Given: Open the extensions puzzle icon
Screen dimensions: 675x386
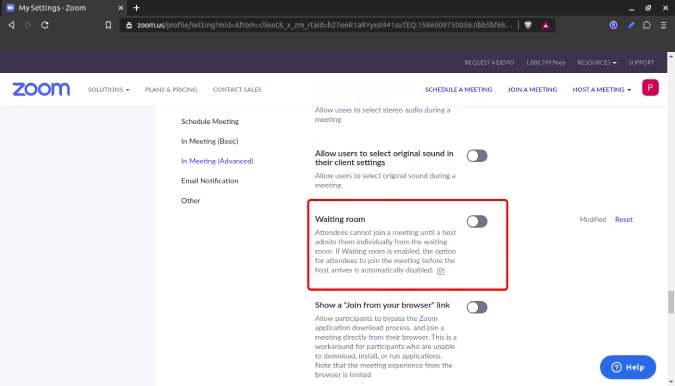Looking at the screenshot, I should pyautogui.click(x=647, y=25).
